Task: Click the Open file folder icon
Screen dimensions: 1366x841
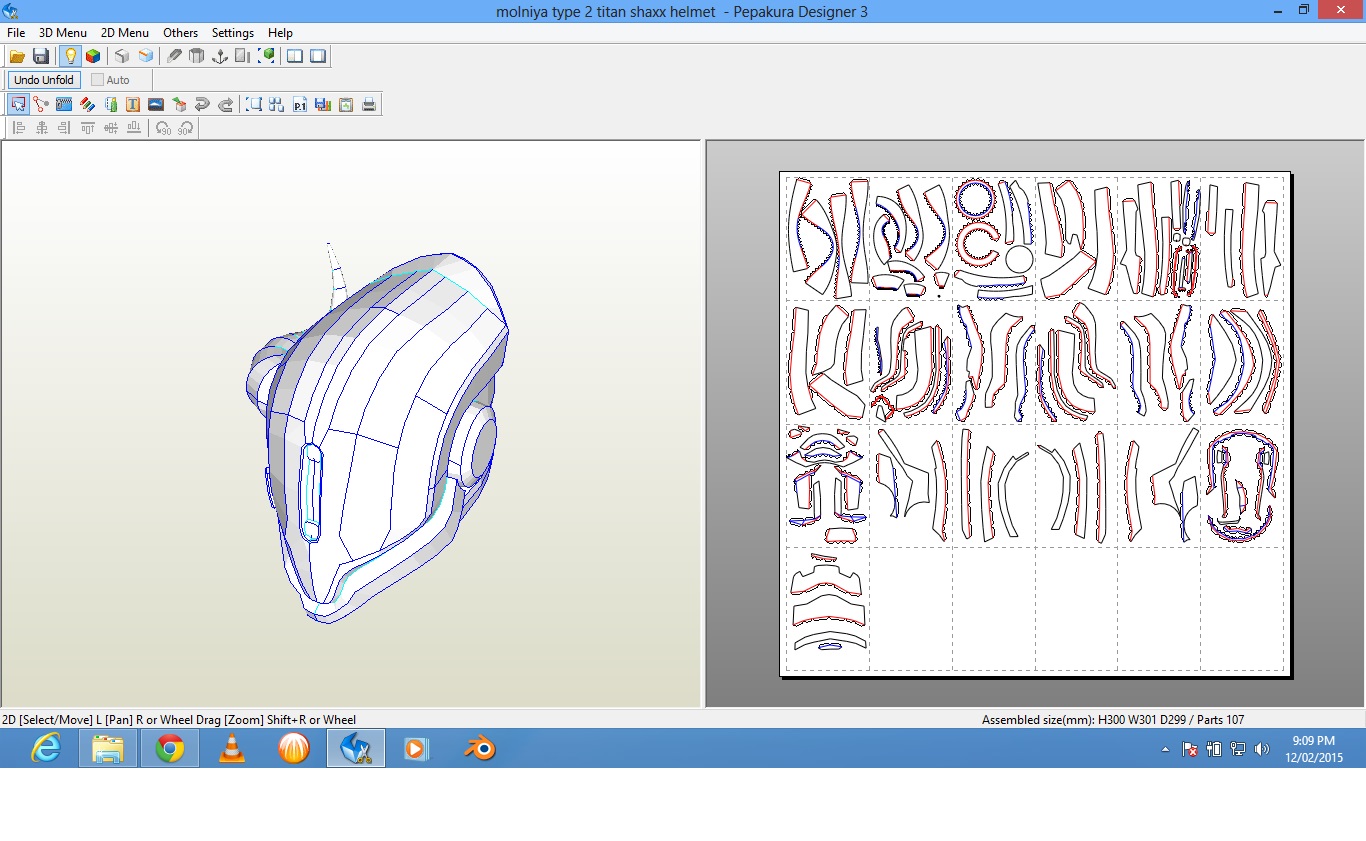Action: (x=17, y=56)
